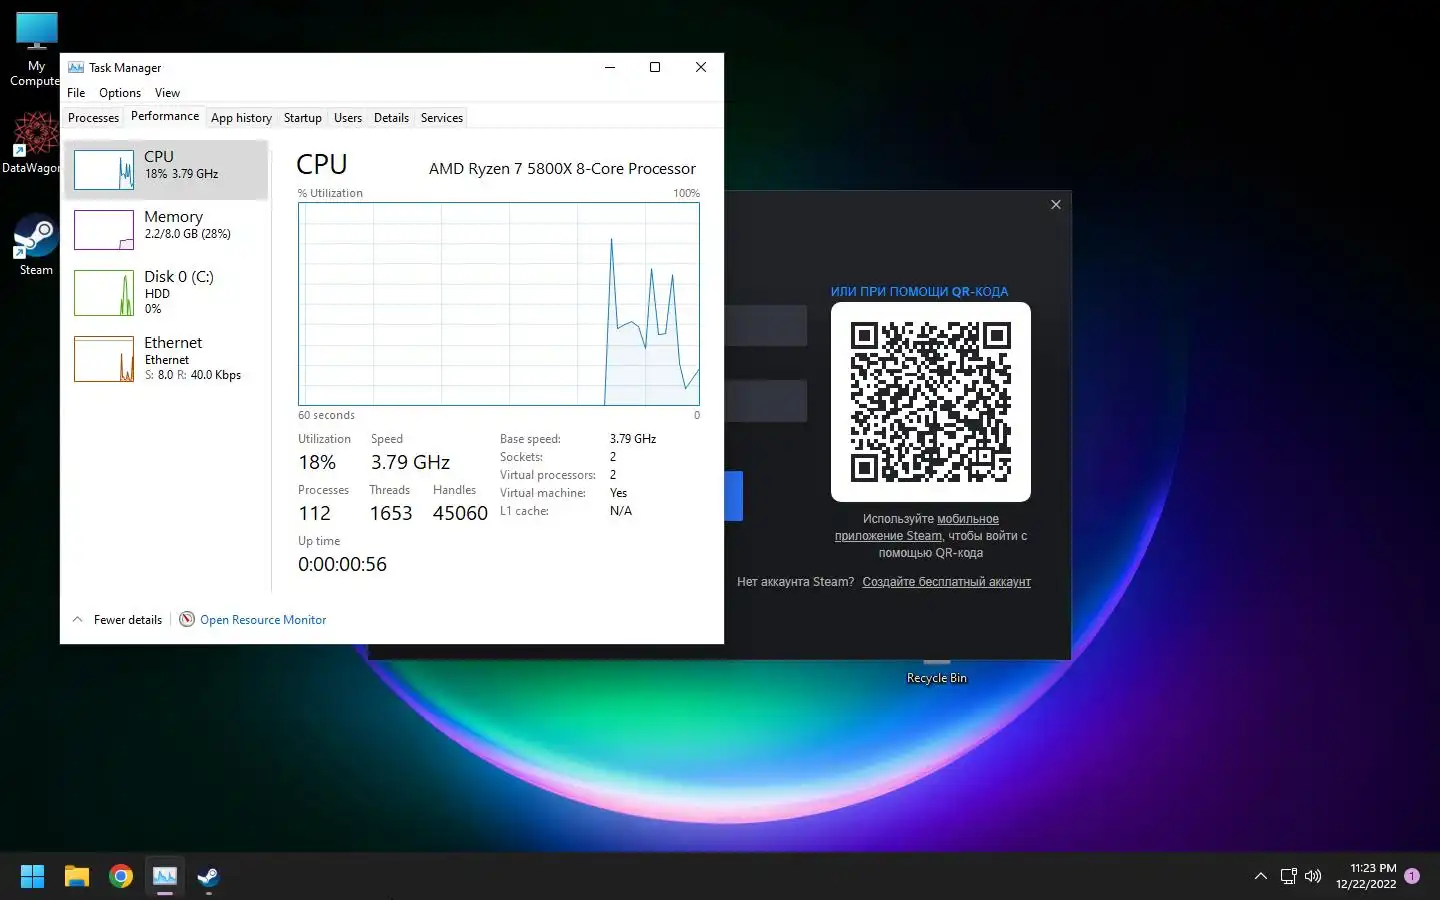1440x900 pixels.
Task: Open the мобильное приложение Steam link
Action: coord(917,527)
